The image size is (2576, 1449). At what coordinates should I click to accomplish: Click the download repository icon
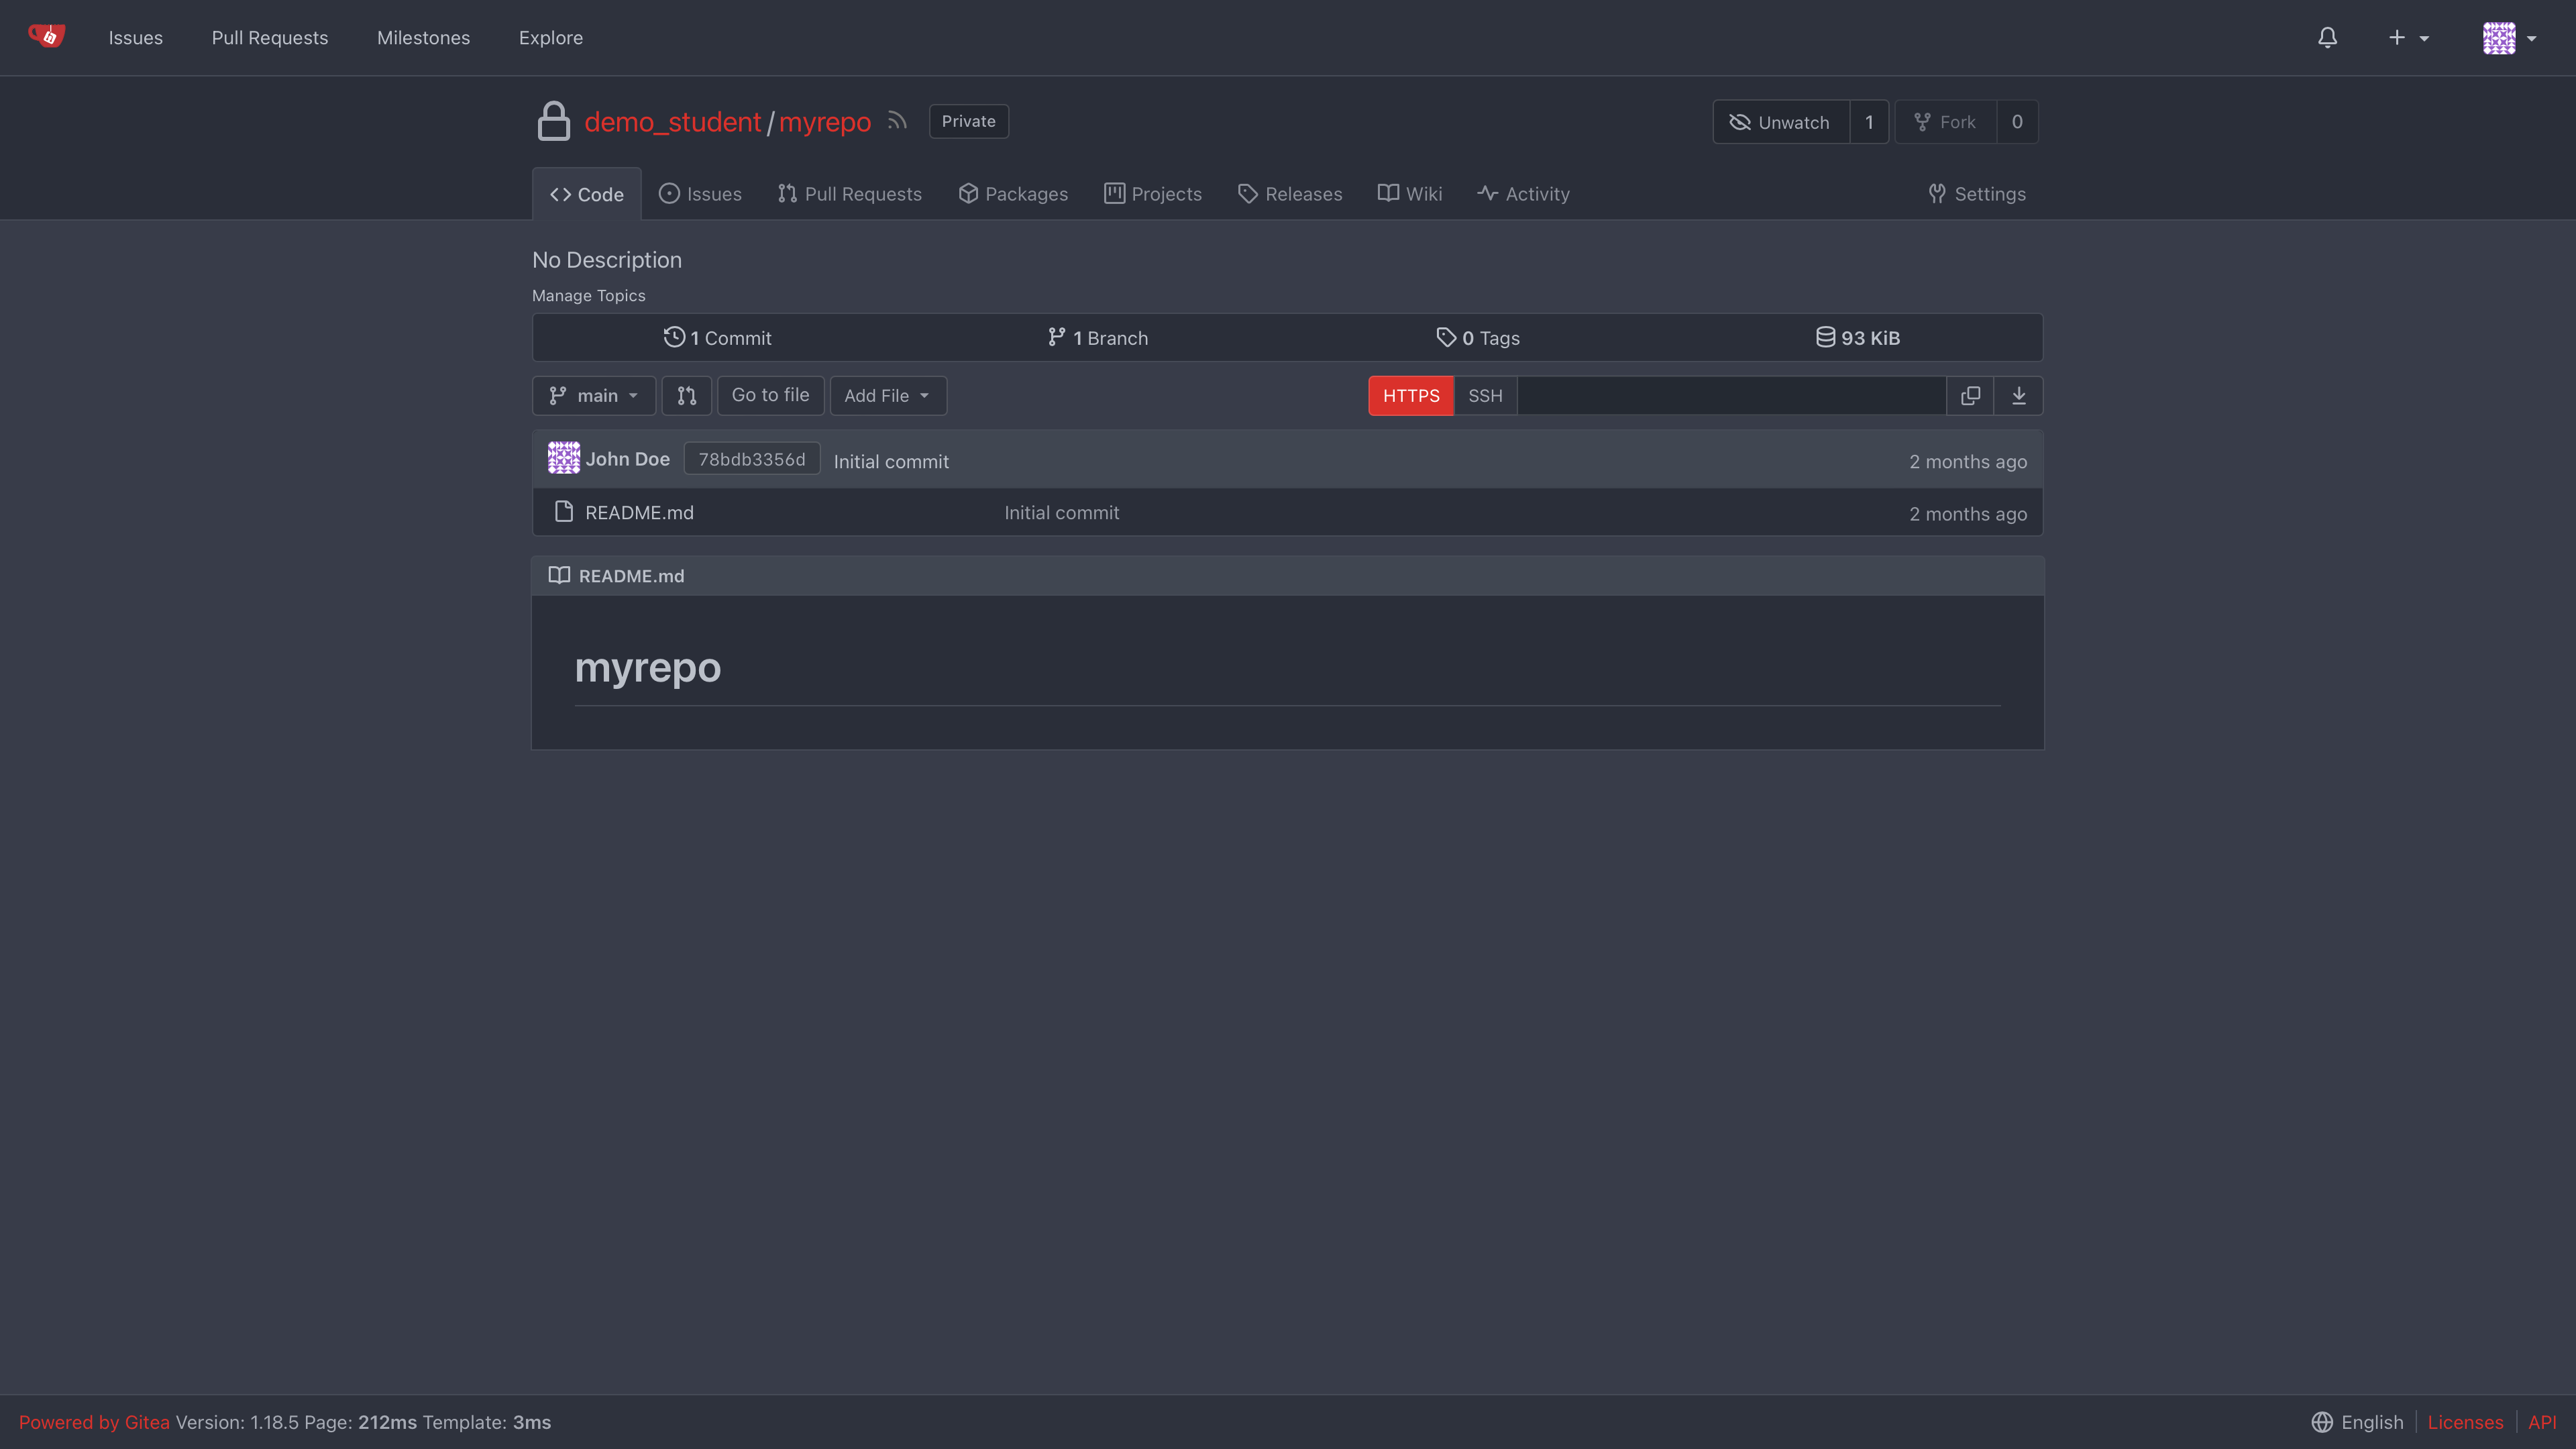pyautogui.click(x=2018, y=396)
